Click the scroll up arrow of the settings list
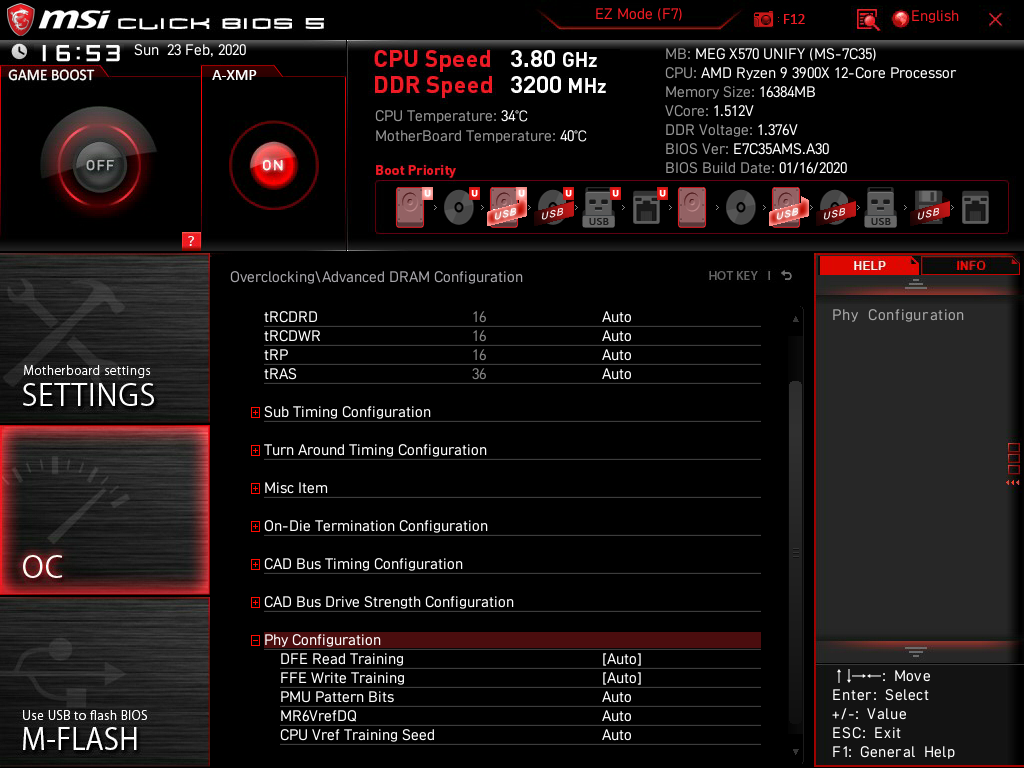1024x768 pixels. [x=795, y=319]
